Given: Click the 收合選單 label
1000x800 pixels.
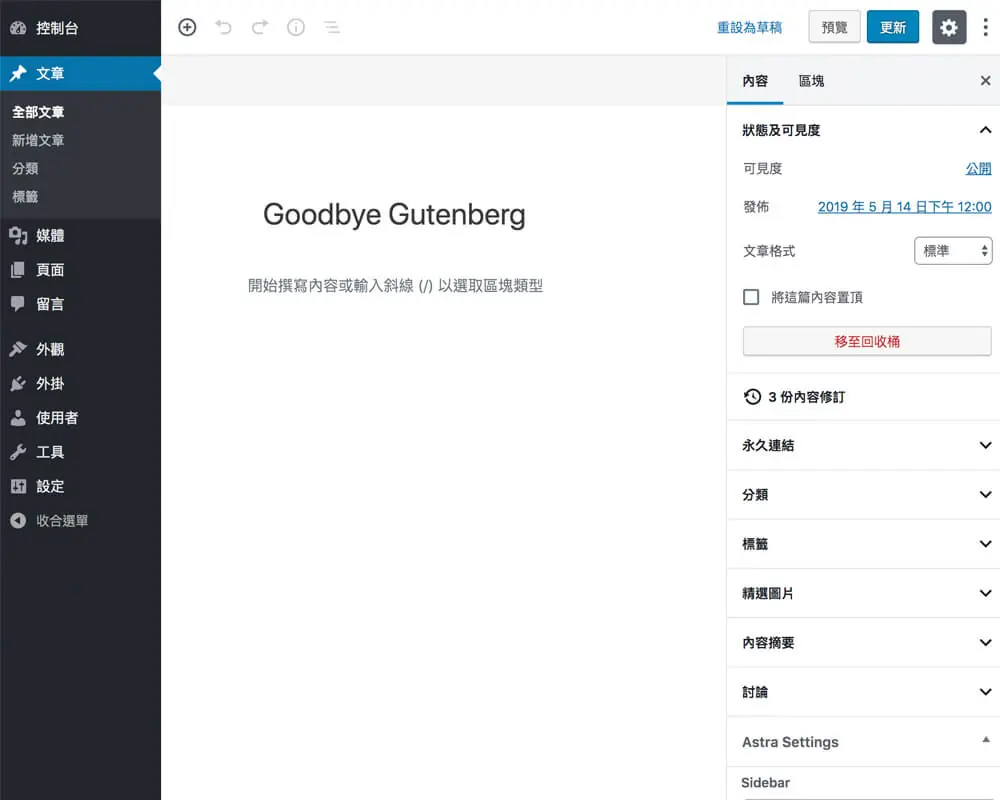Looking at the screenshot, I should pos(62,521).
